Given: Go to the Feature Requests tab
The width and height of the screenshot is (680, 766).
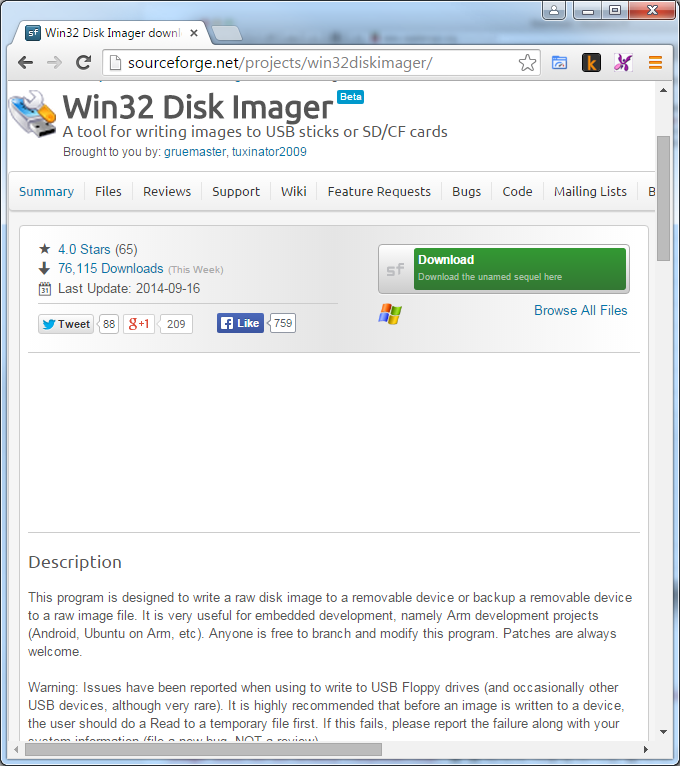Looking at the screenshot, I should coord(379,191).
